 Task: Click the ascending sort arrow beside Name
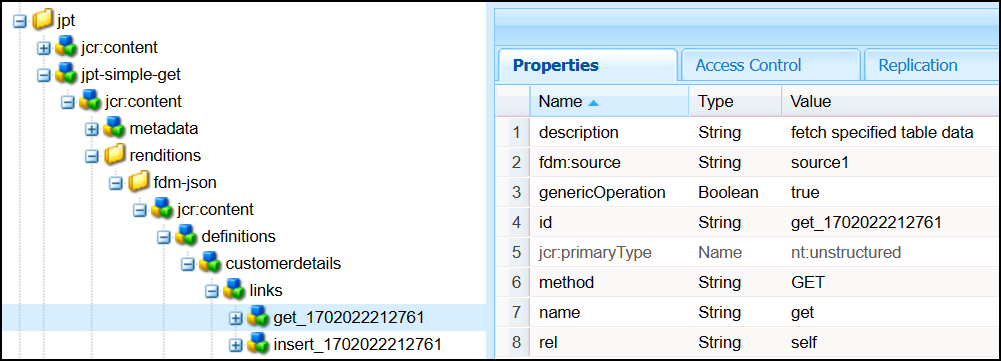pos(593,102)
